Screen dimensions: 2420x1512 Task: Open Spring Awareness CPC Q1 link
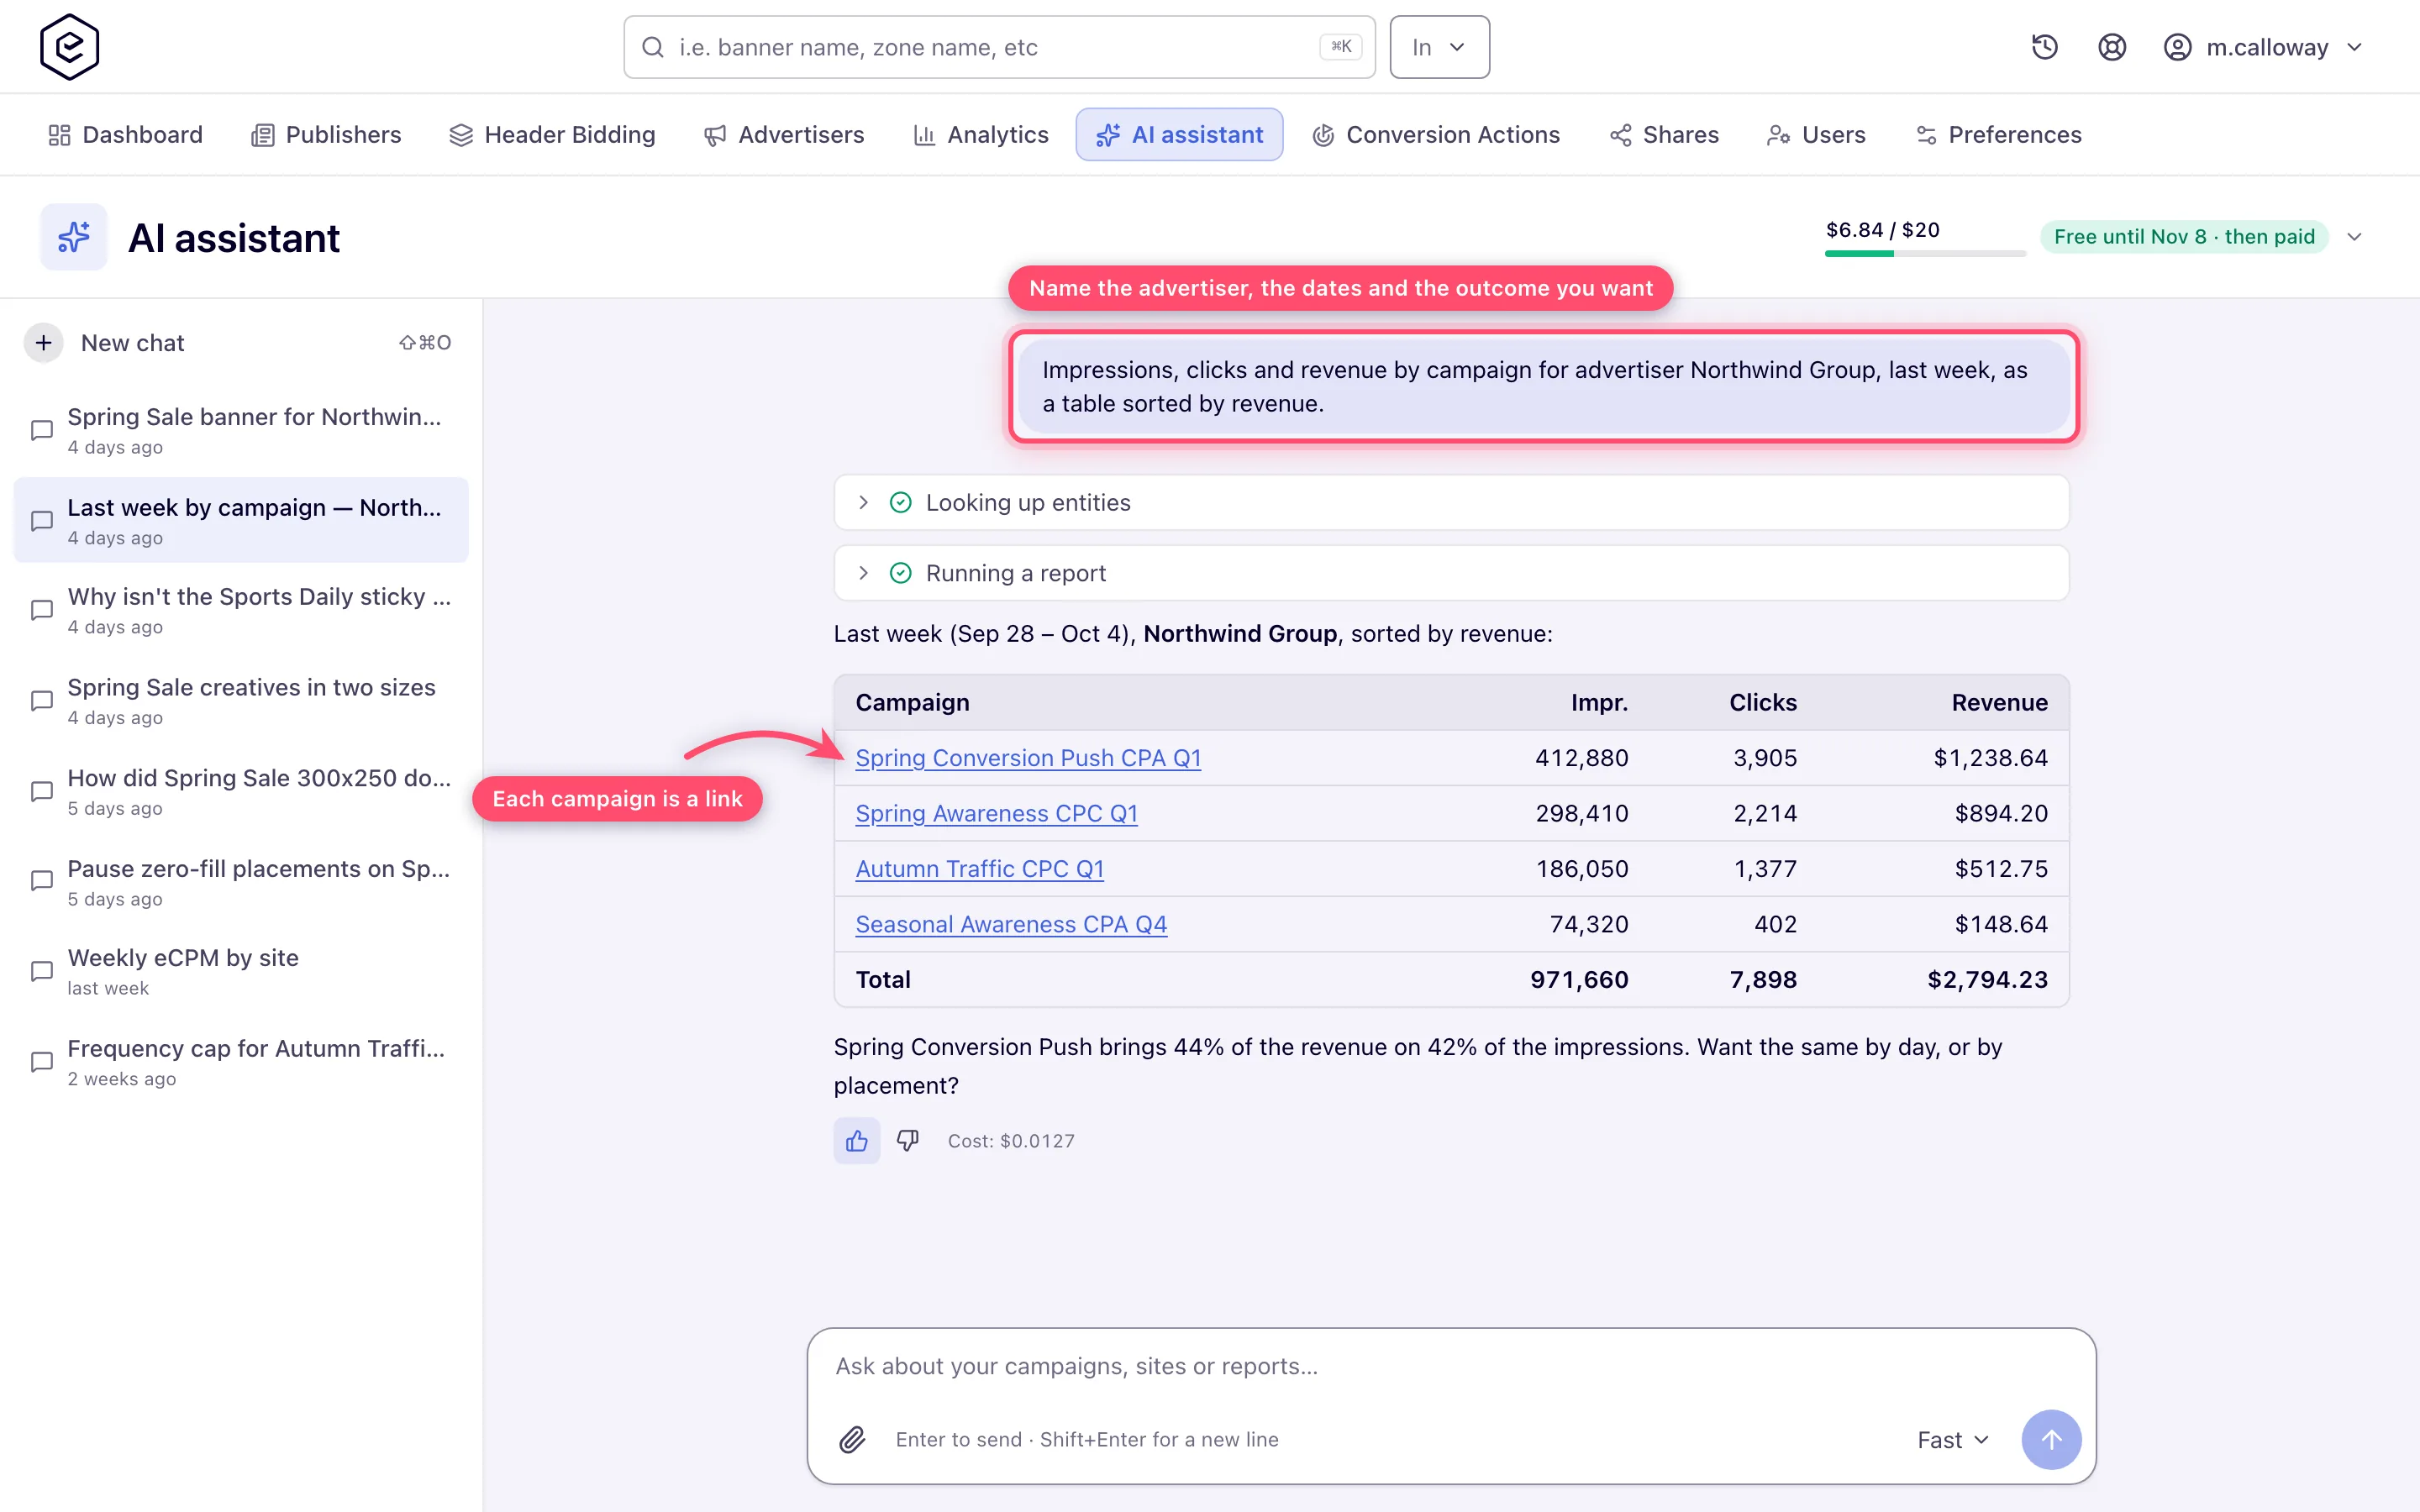[x=996, y=813]
